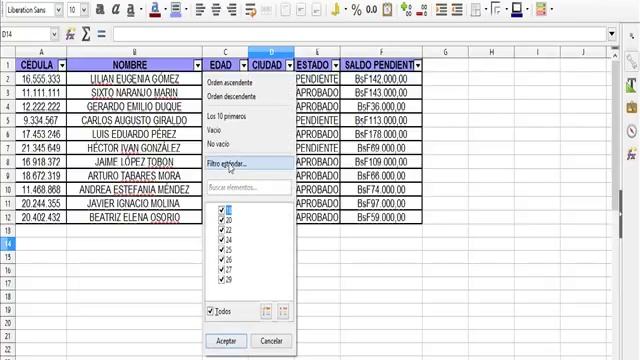Decrease cell indent

pyautogui.click(x=457, y=9)
